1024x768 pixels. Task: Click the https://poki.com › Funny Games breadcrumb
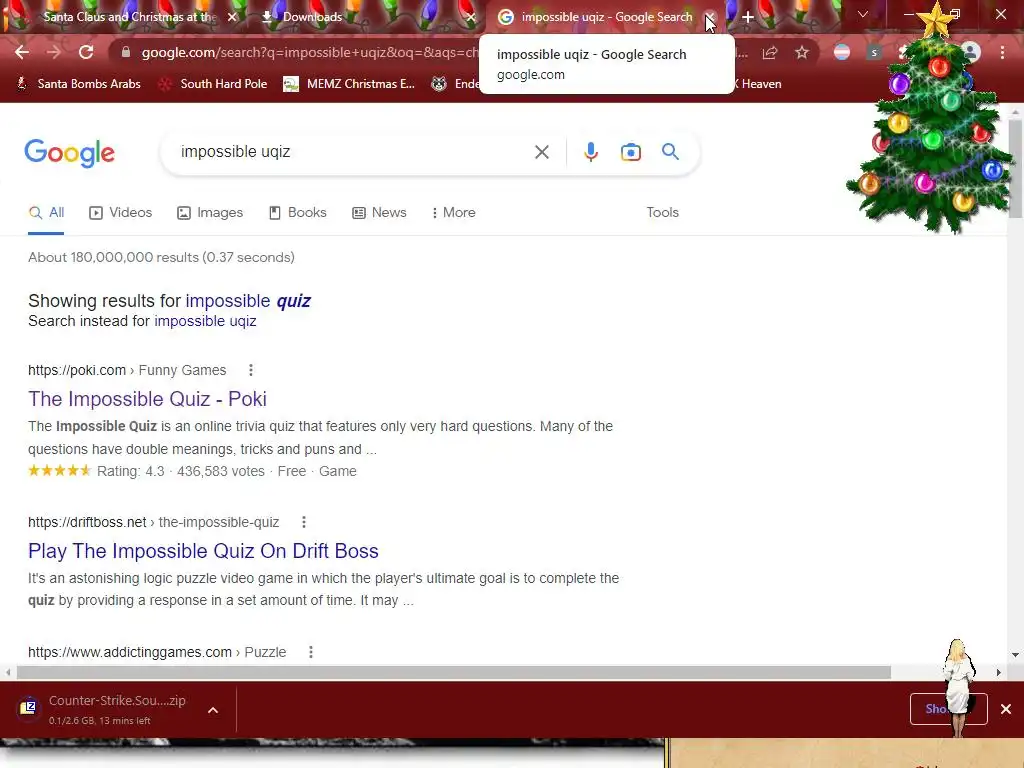tap(127, 370)
